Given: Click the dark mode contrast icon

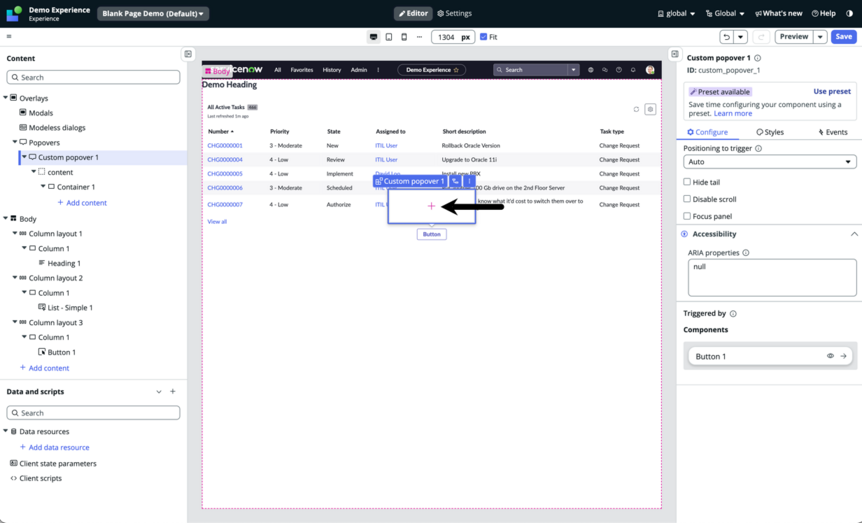Looking at the screenshot, I should point(849,14).
